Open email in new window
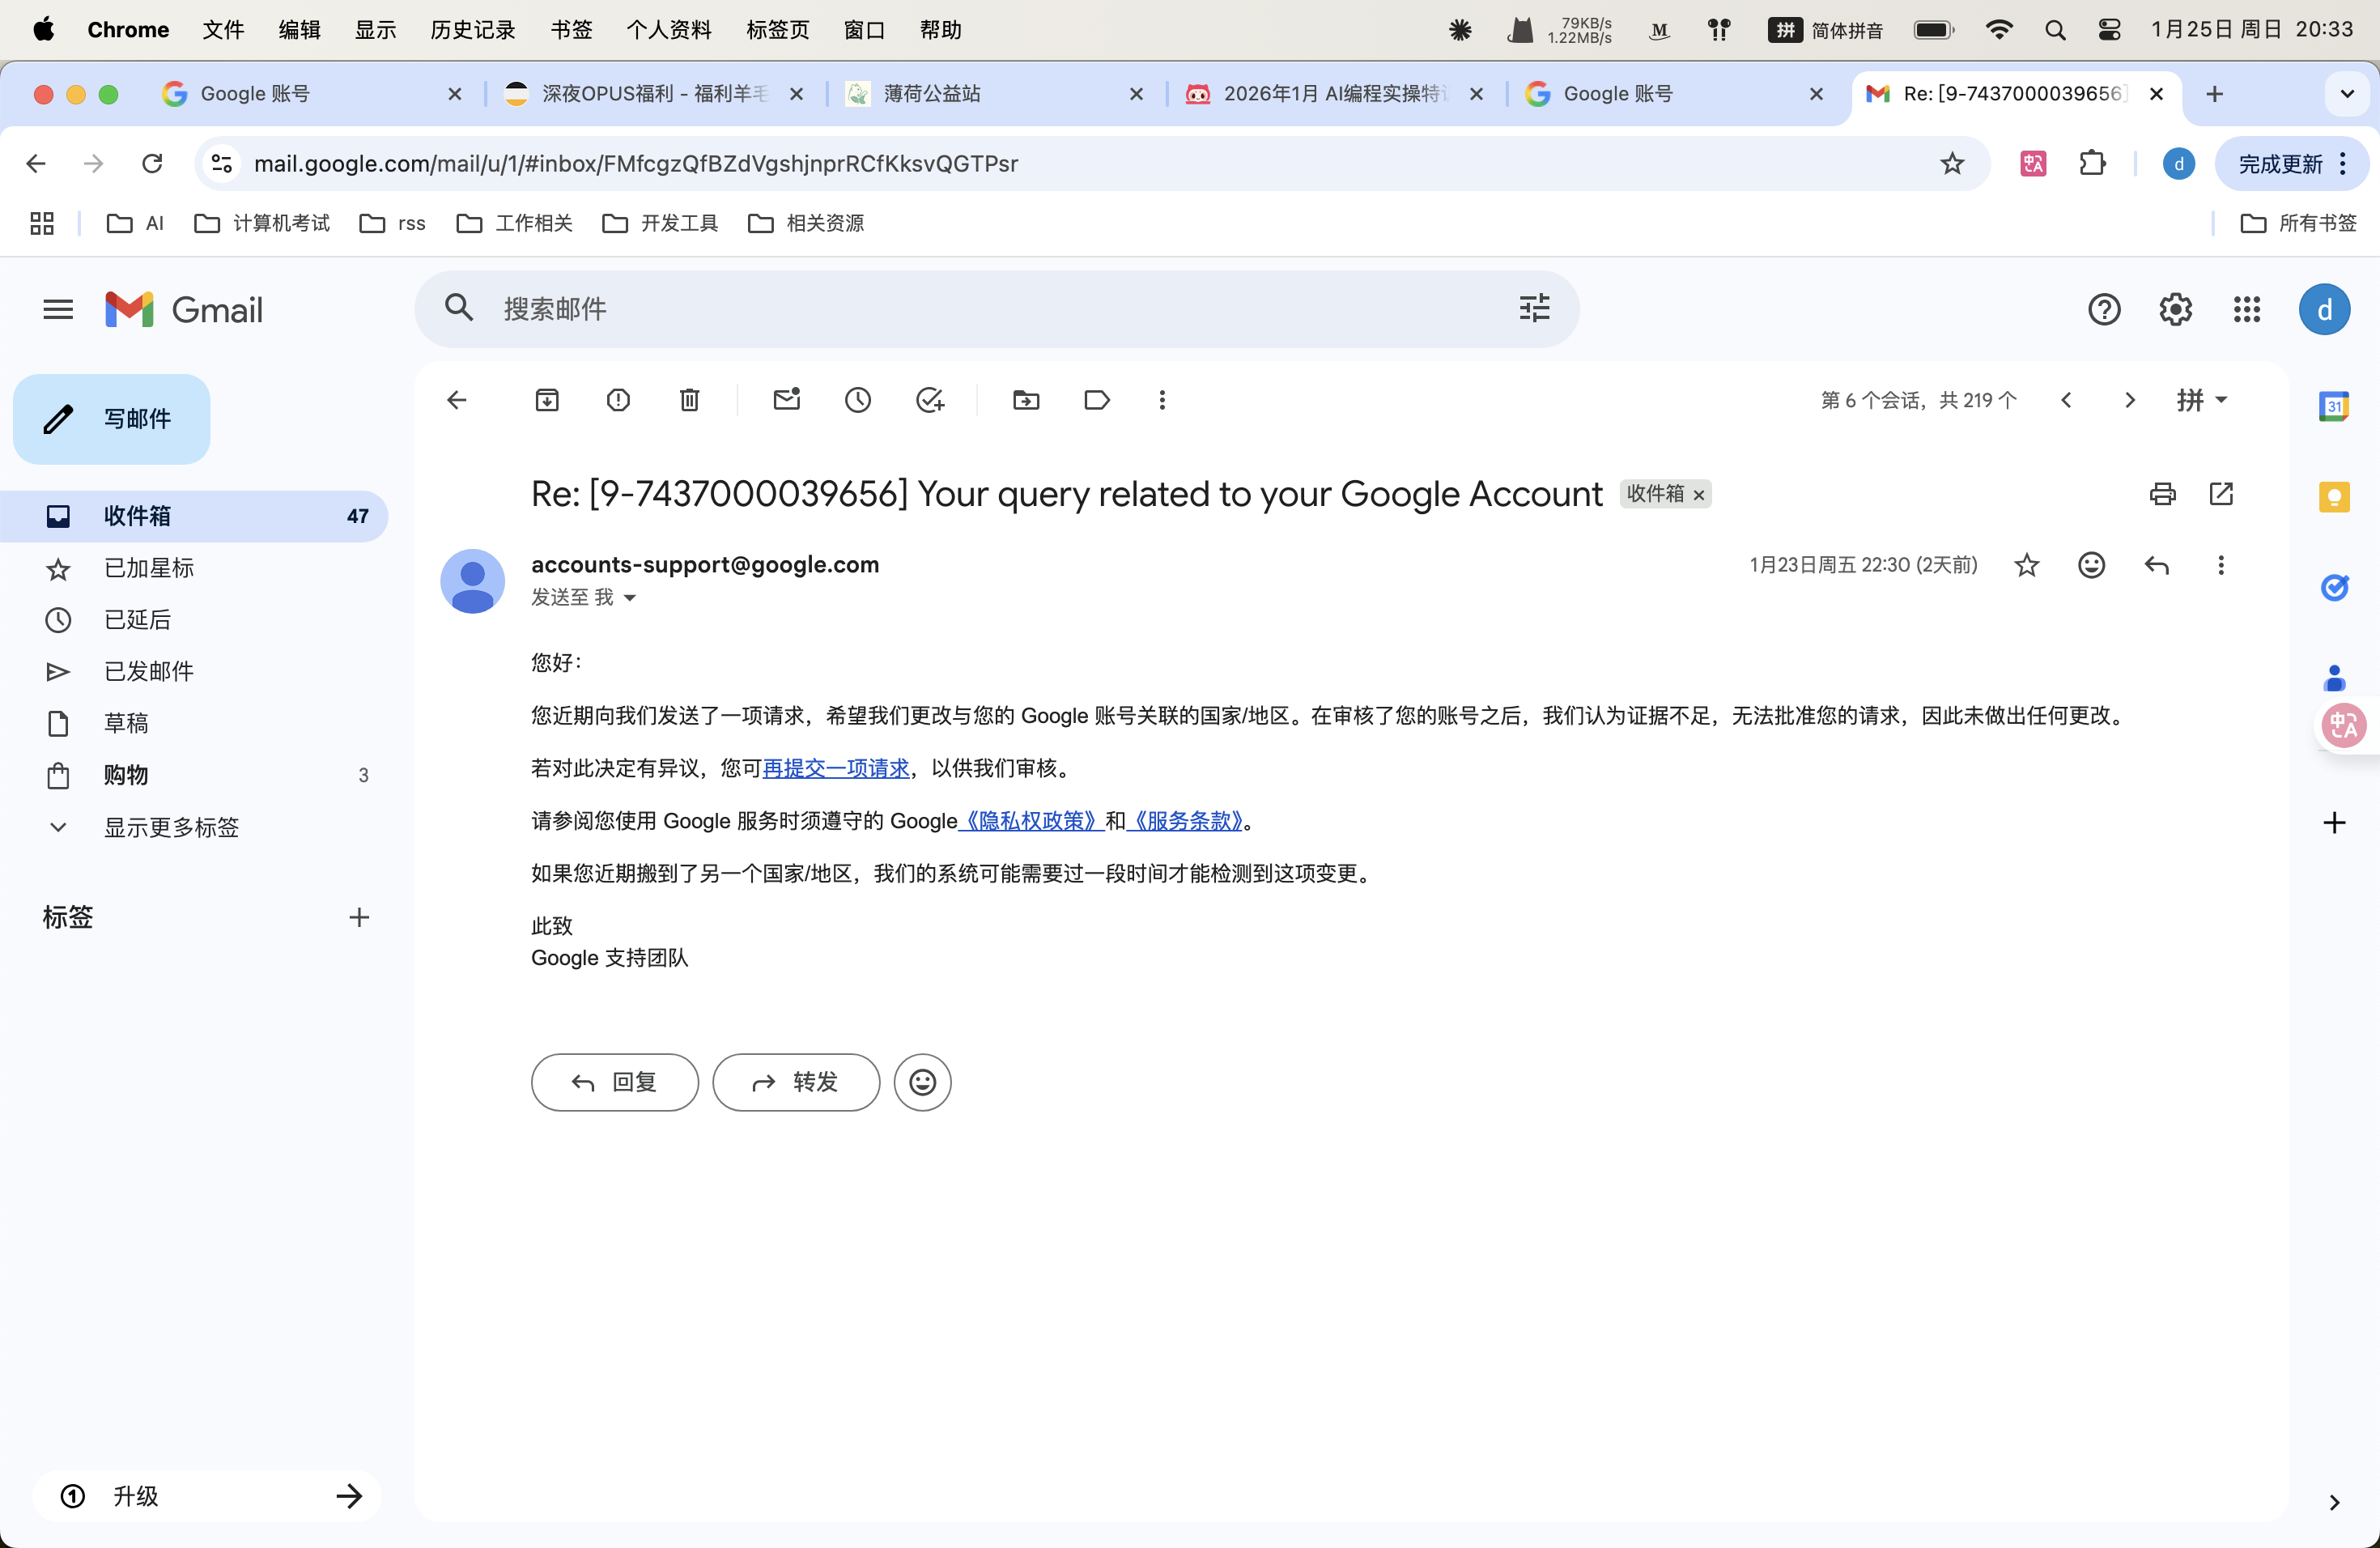This screenshot has width=2380, height=1548. tap(2221, 493)
